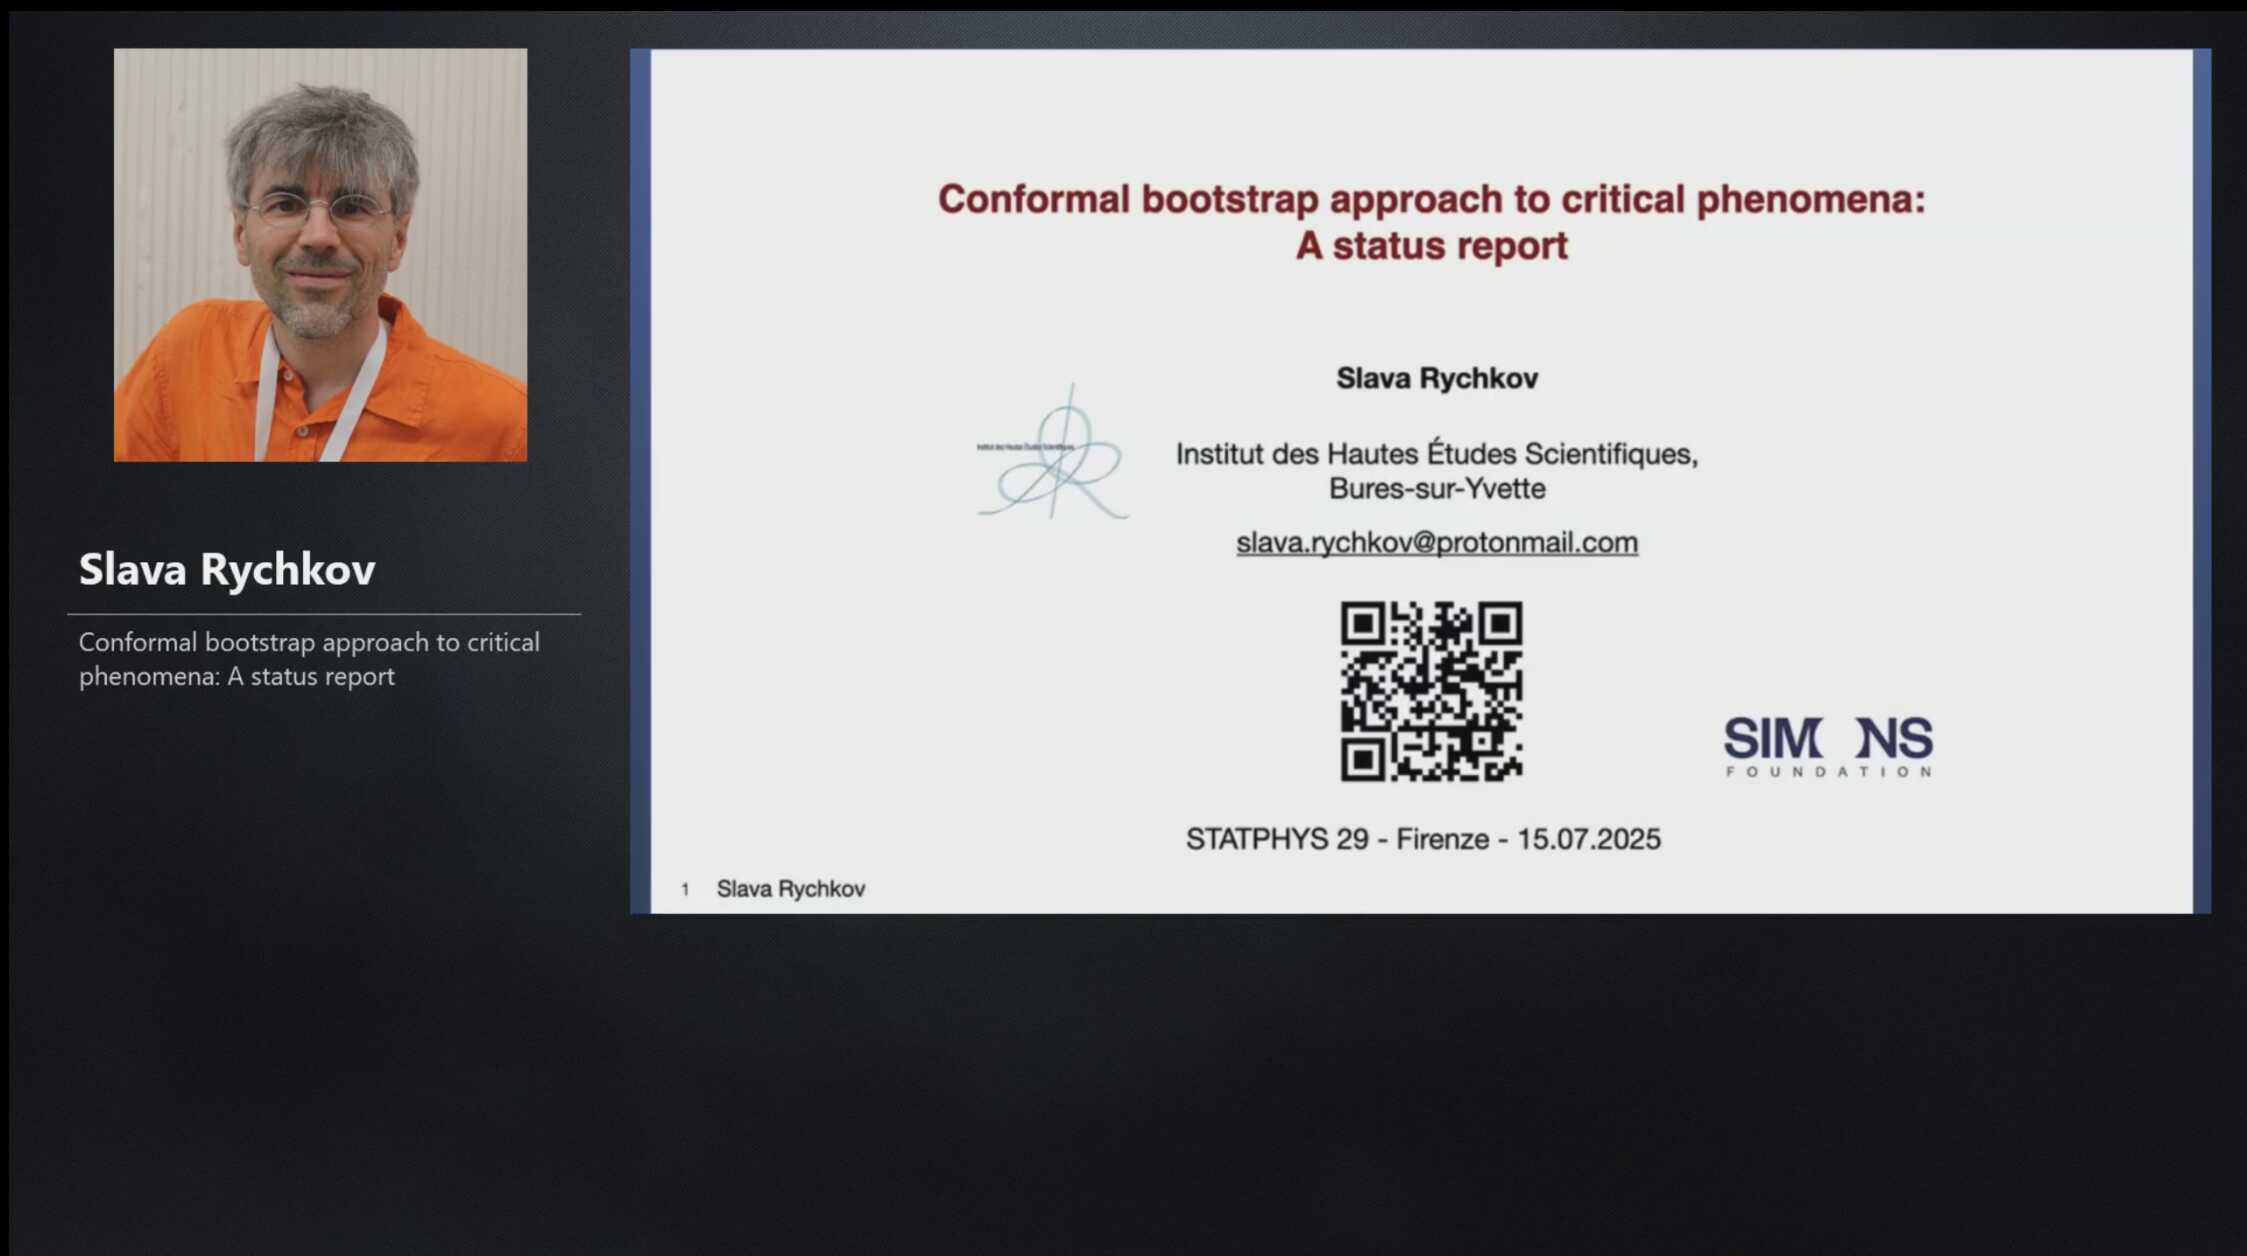Click the speaker photo thumbnail
Screen dimensions: 2247x1256
point(320,255)
